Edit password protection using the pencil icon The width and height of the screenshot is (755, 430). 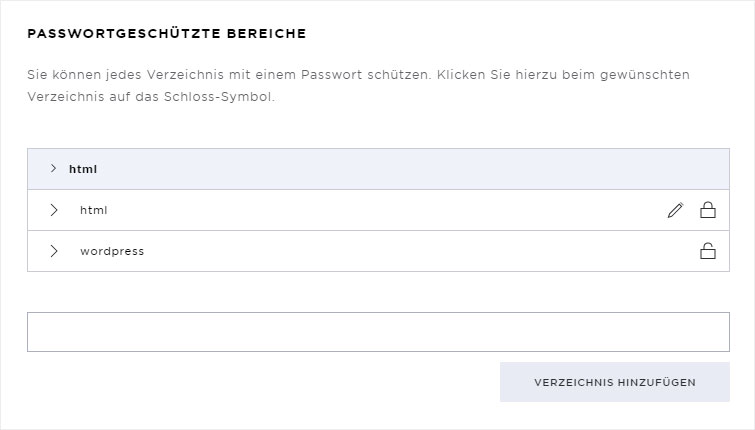(x=675, y=210)
